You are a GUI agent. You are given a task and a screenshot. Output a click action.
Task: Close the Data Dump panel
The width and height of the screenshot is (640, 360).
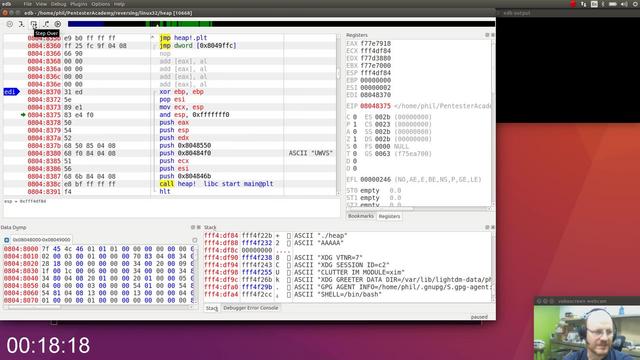(199, 227)
